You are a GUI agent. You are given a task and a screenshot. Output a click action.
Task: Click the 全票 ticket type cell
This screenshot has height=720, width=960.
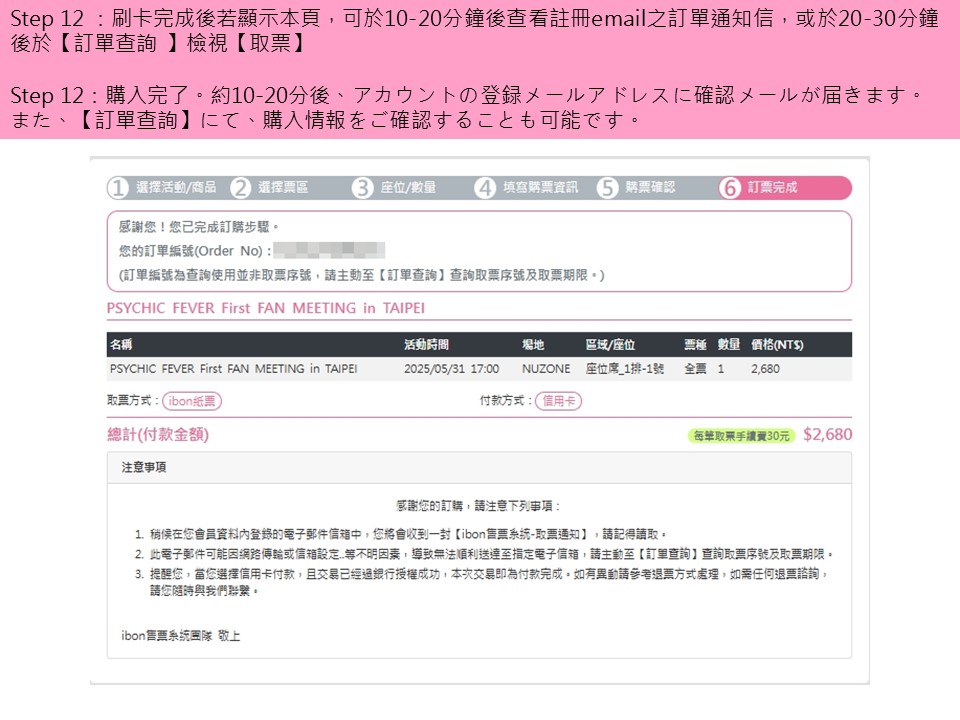696,369
